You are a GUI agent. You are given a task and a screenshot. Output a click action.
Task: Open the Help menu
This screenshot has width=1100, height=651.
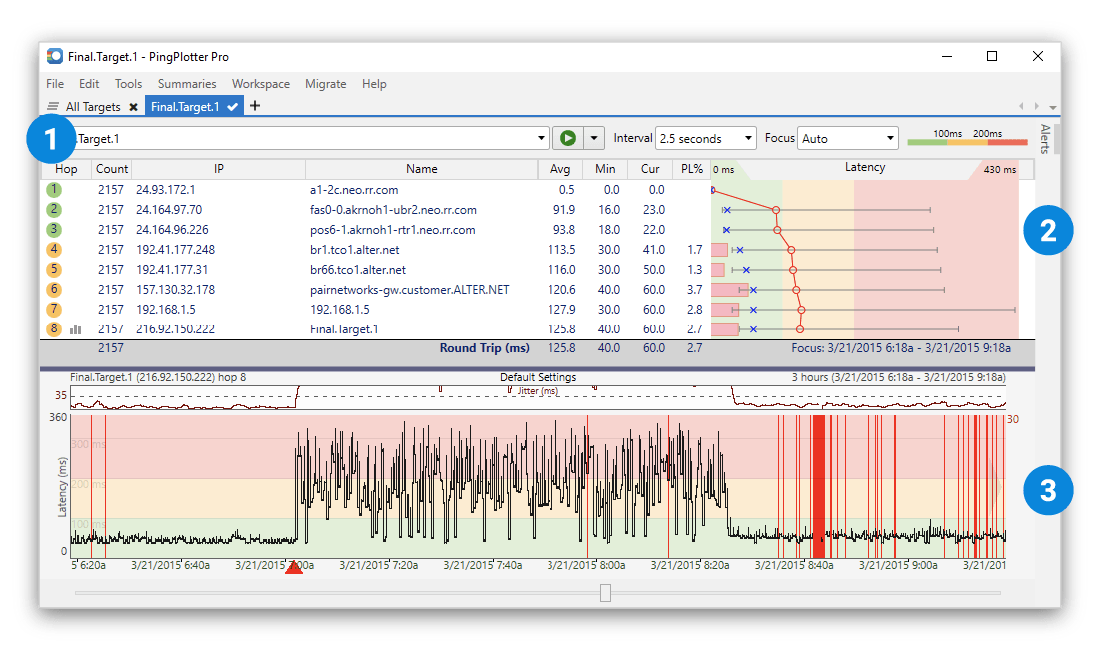pyautogui.click(x=374, y=83)
